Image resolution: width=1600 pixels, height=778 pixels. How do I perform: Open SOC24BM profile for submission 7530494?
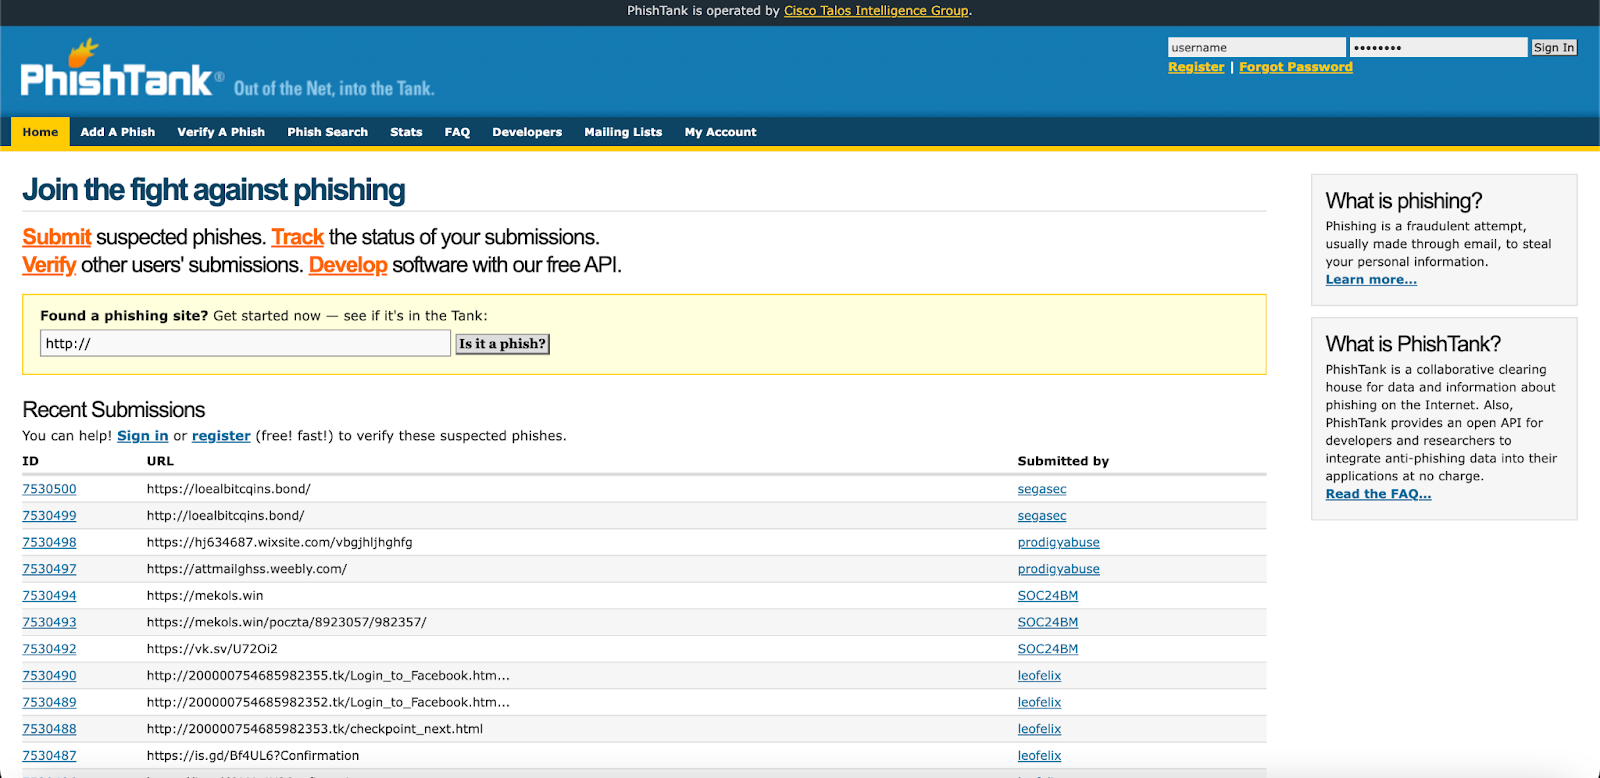pyautogui.click(x=1048, y=596)
